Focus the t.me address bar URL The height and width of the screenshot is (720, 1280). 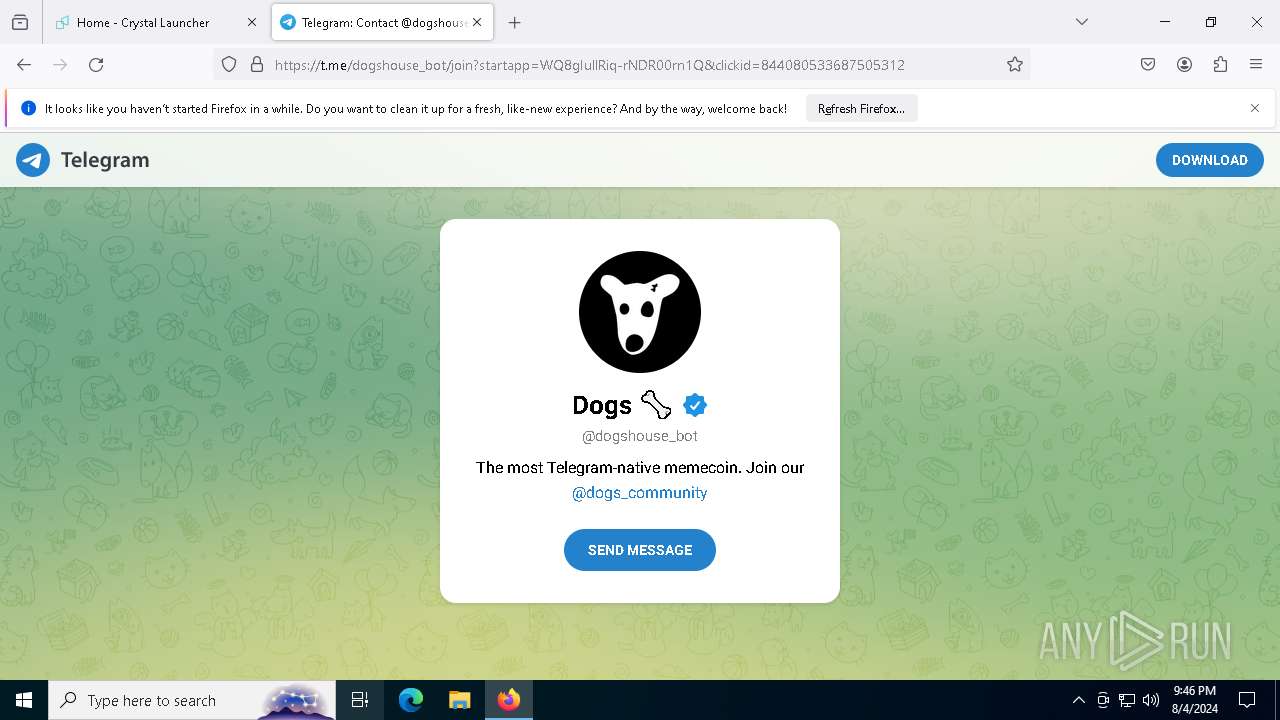pyautogui.click(x=590, y=65)
